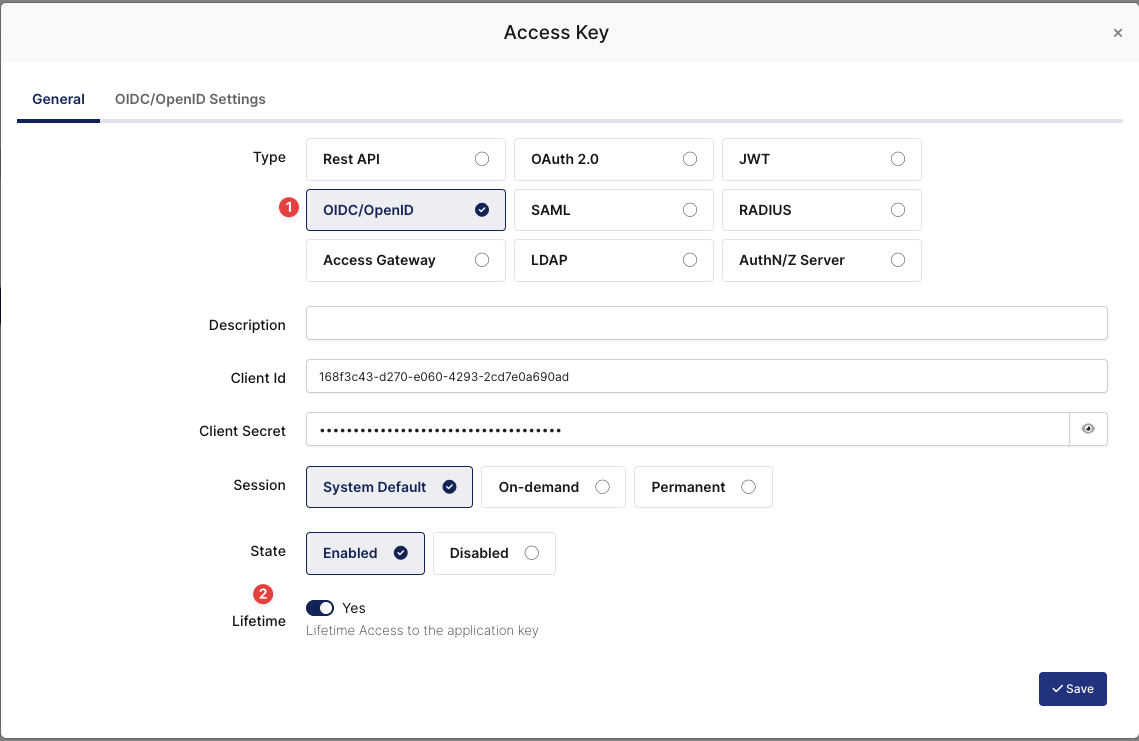Toggle off Lifetime Access
Image resolution: width=1139 pixels, height=741 pixels.
(x=319, y=607)
